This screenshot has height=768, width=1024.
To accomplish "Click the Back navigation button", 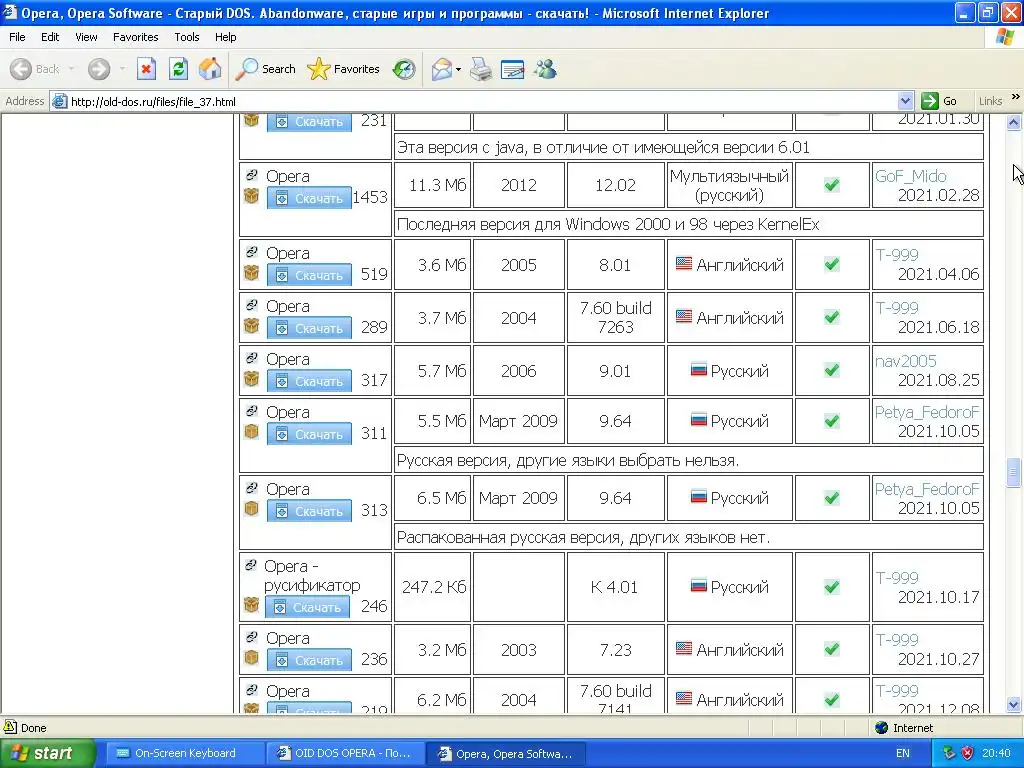I will [x=35, y=69].
